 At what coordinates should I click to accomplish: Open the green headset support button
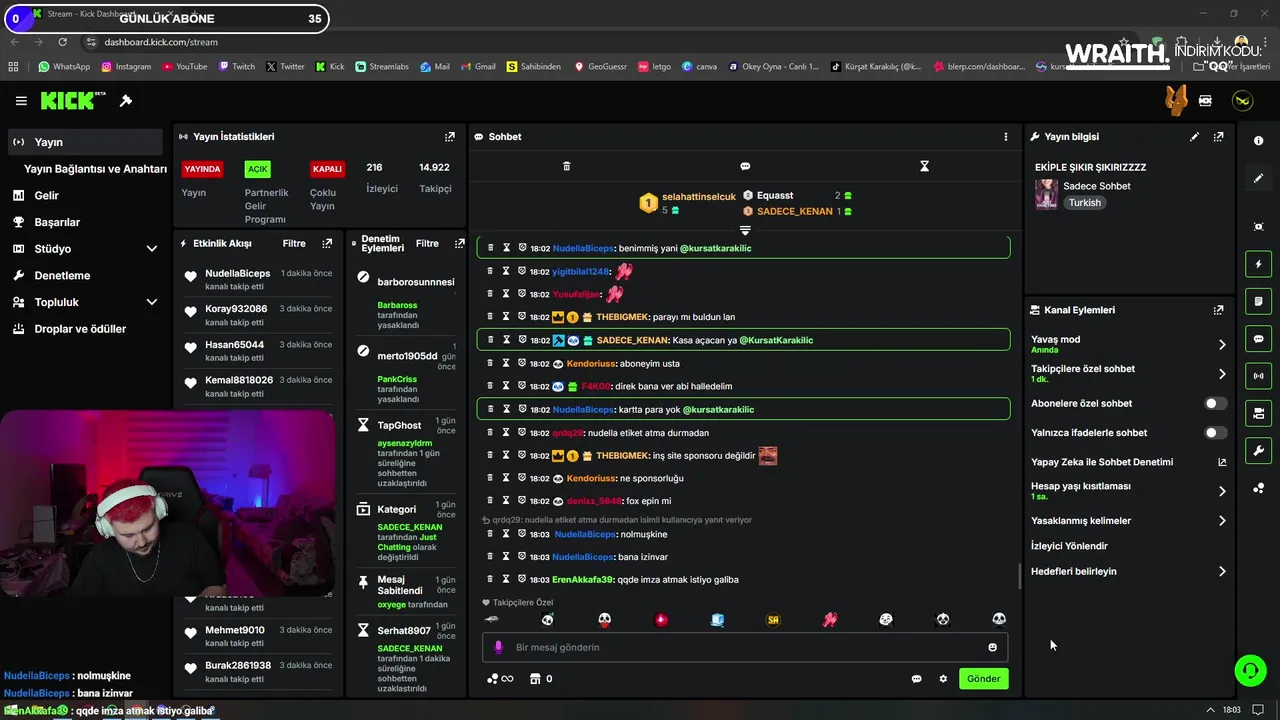coord(1250,670)
